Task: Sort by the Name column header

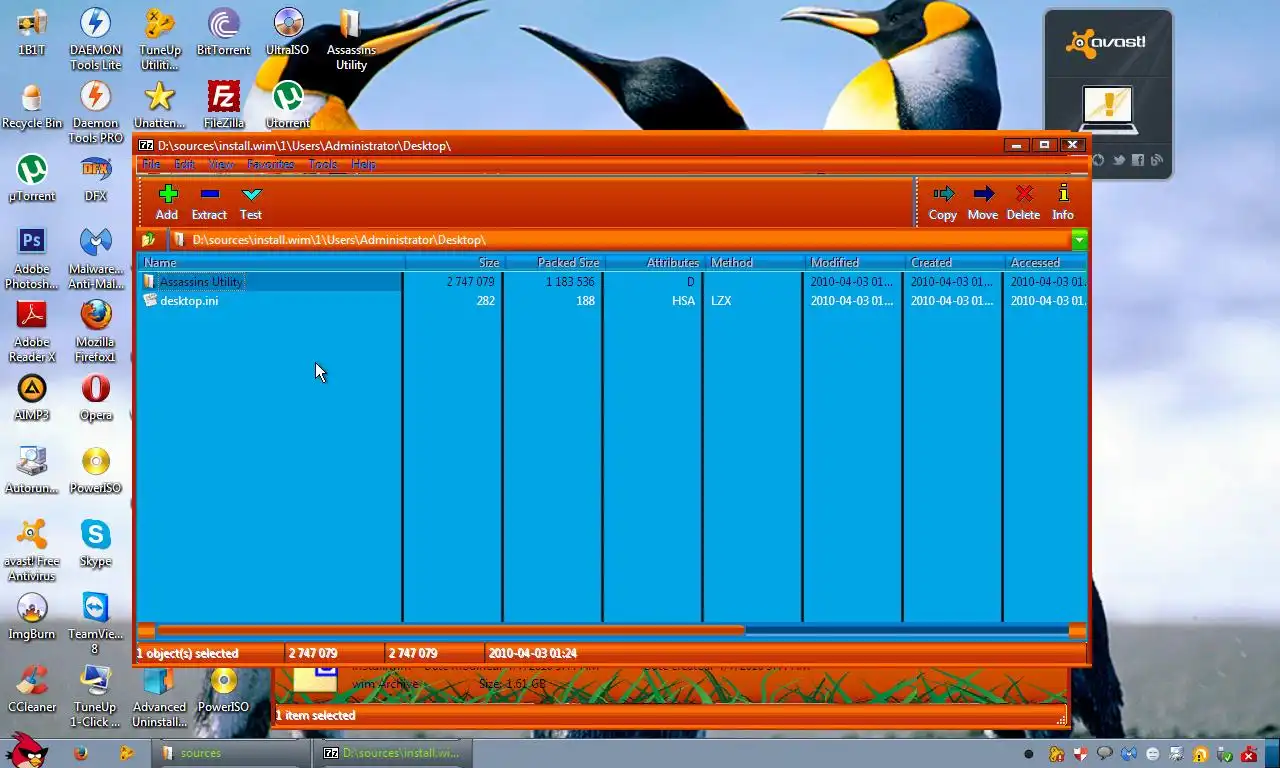Action: coord(271,262)
